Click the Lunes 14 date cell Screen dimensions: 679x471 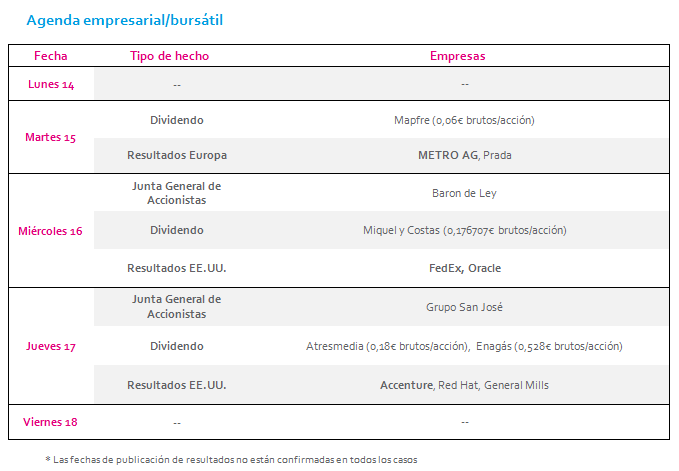[x=51, y=84]
